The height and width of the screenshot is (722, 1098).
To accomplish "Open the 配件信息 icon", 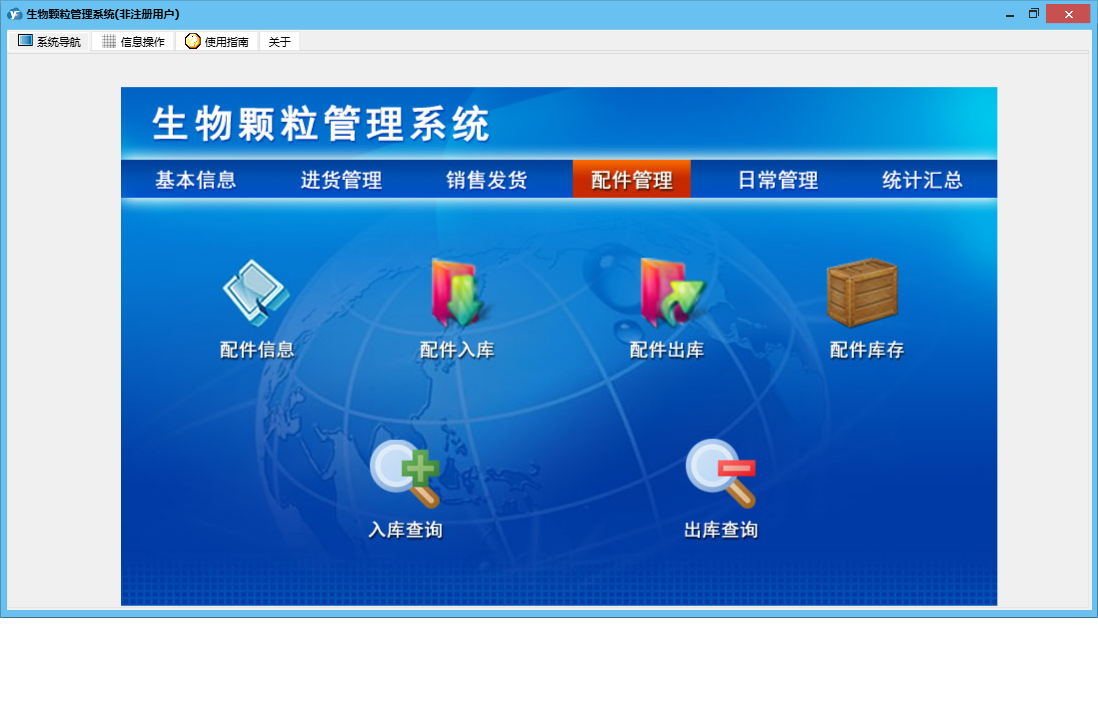I will tap(256, 293).
